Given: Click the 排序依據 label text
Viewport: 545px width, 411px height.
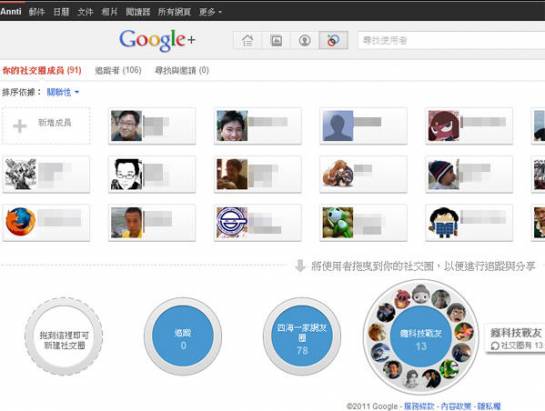Looking at the screenshot, I should point(21,92).
